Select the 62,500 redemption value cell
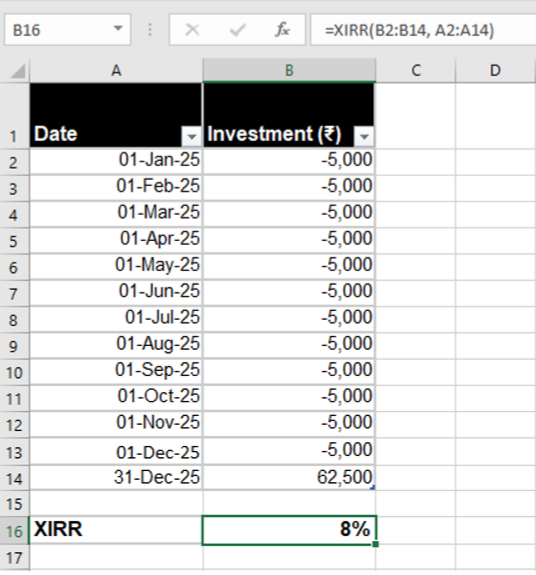This screenshot has width=536, height=575. 289,477
